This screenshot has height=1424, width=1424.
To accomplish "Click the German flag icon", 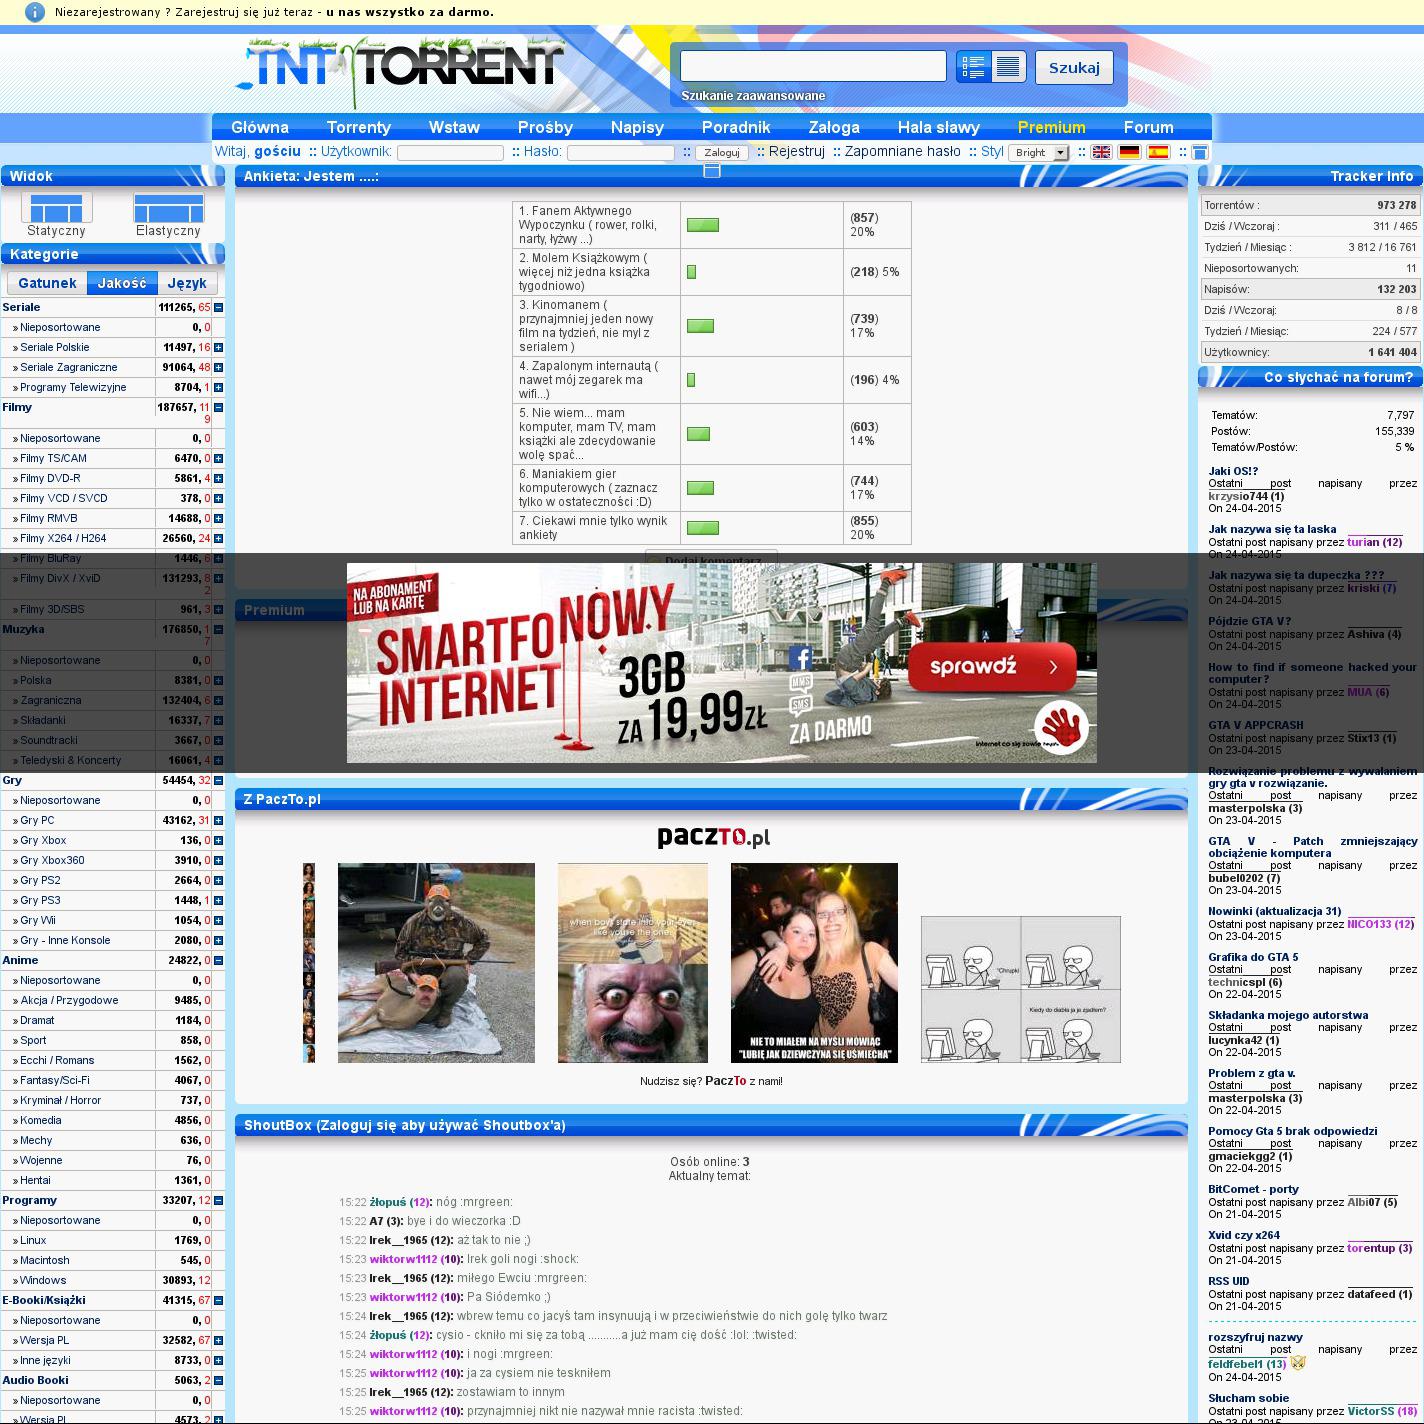I will (x=1129, y=152).
